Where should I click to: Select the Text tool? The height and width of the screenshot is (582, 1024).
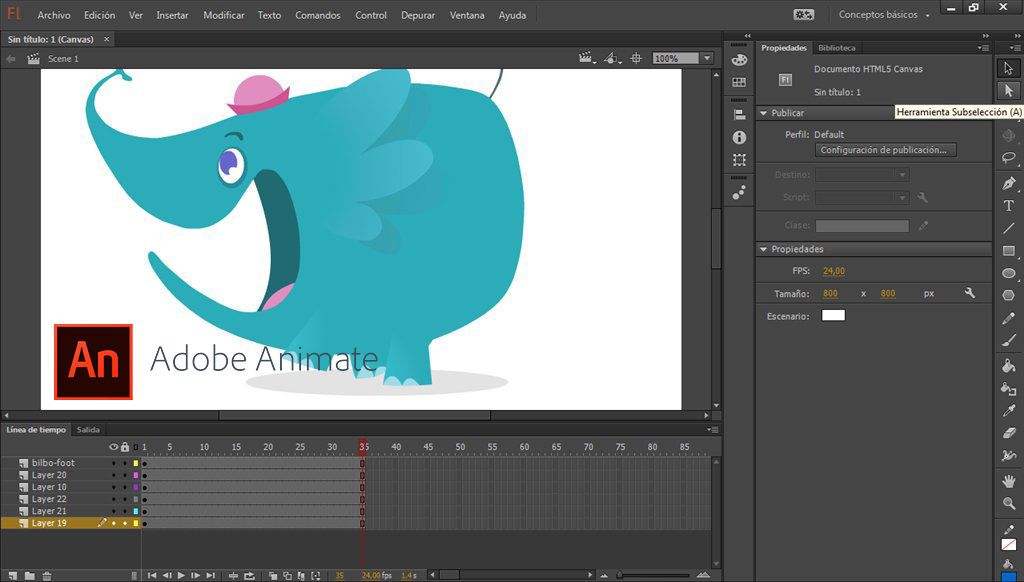tap(1009, 207)
